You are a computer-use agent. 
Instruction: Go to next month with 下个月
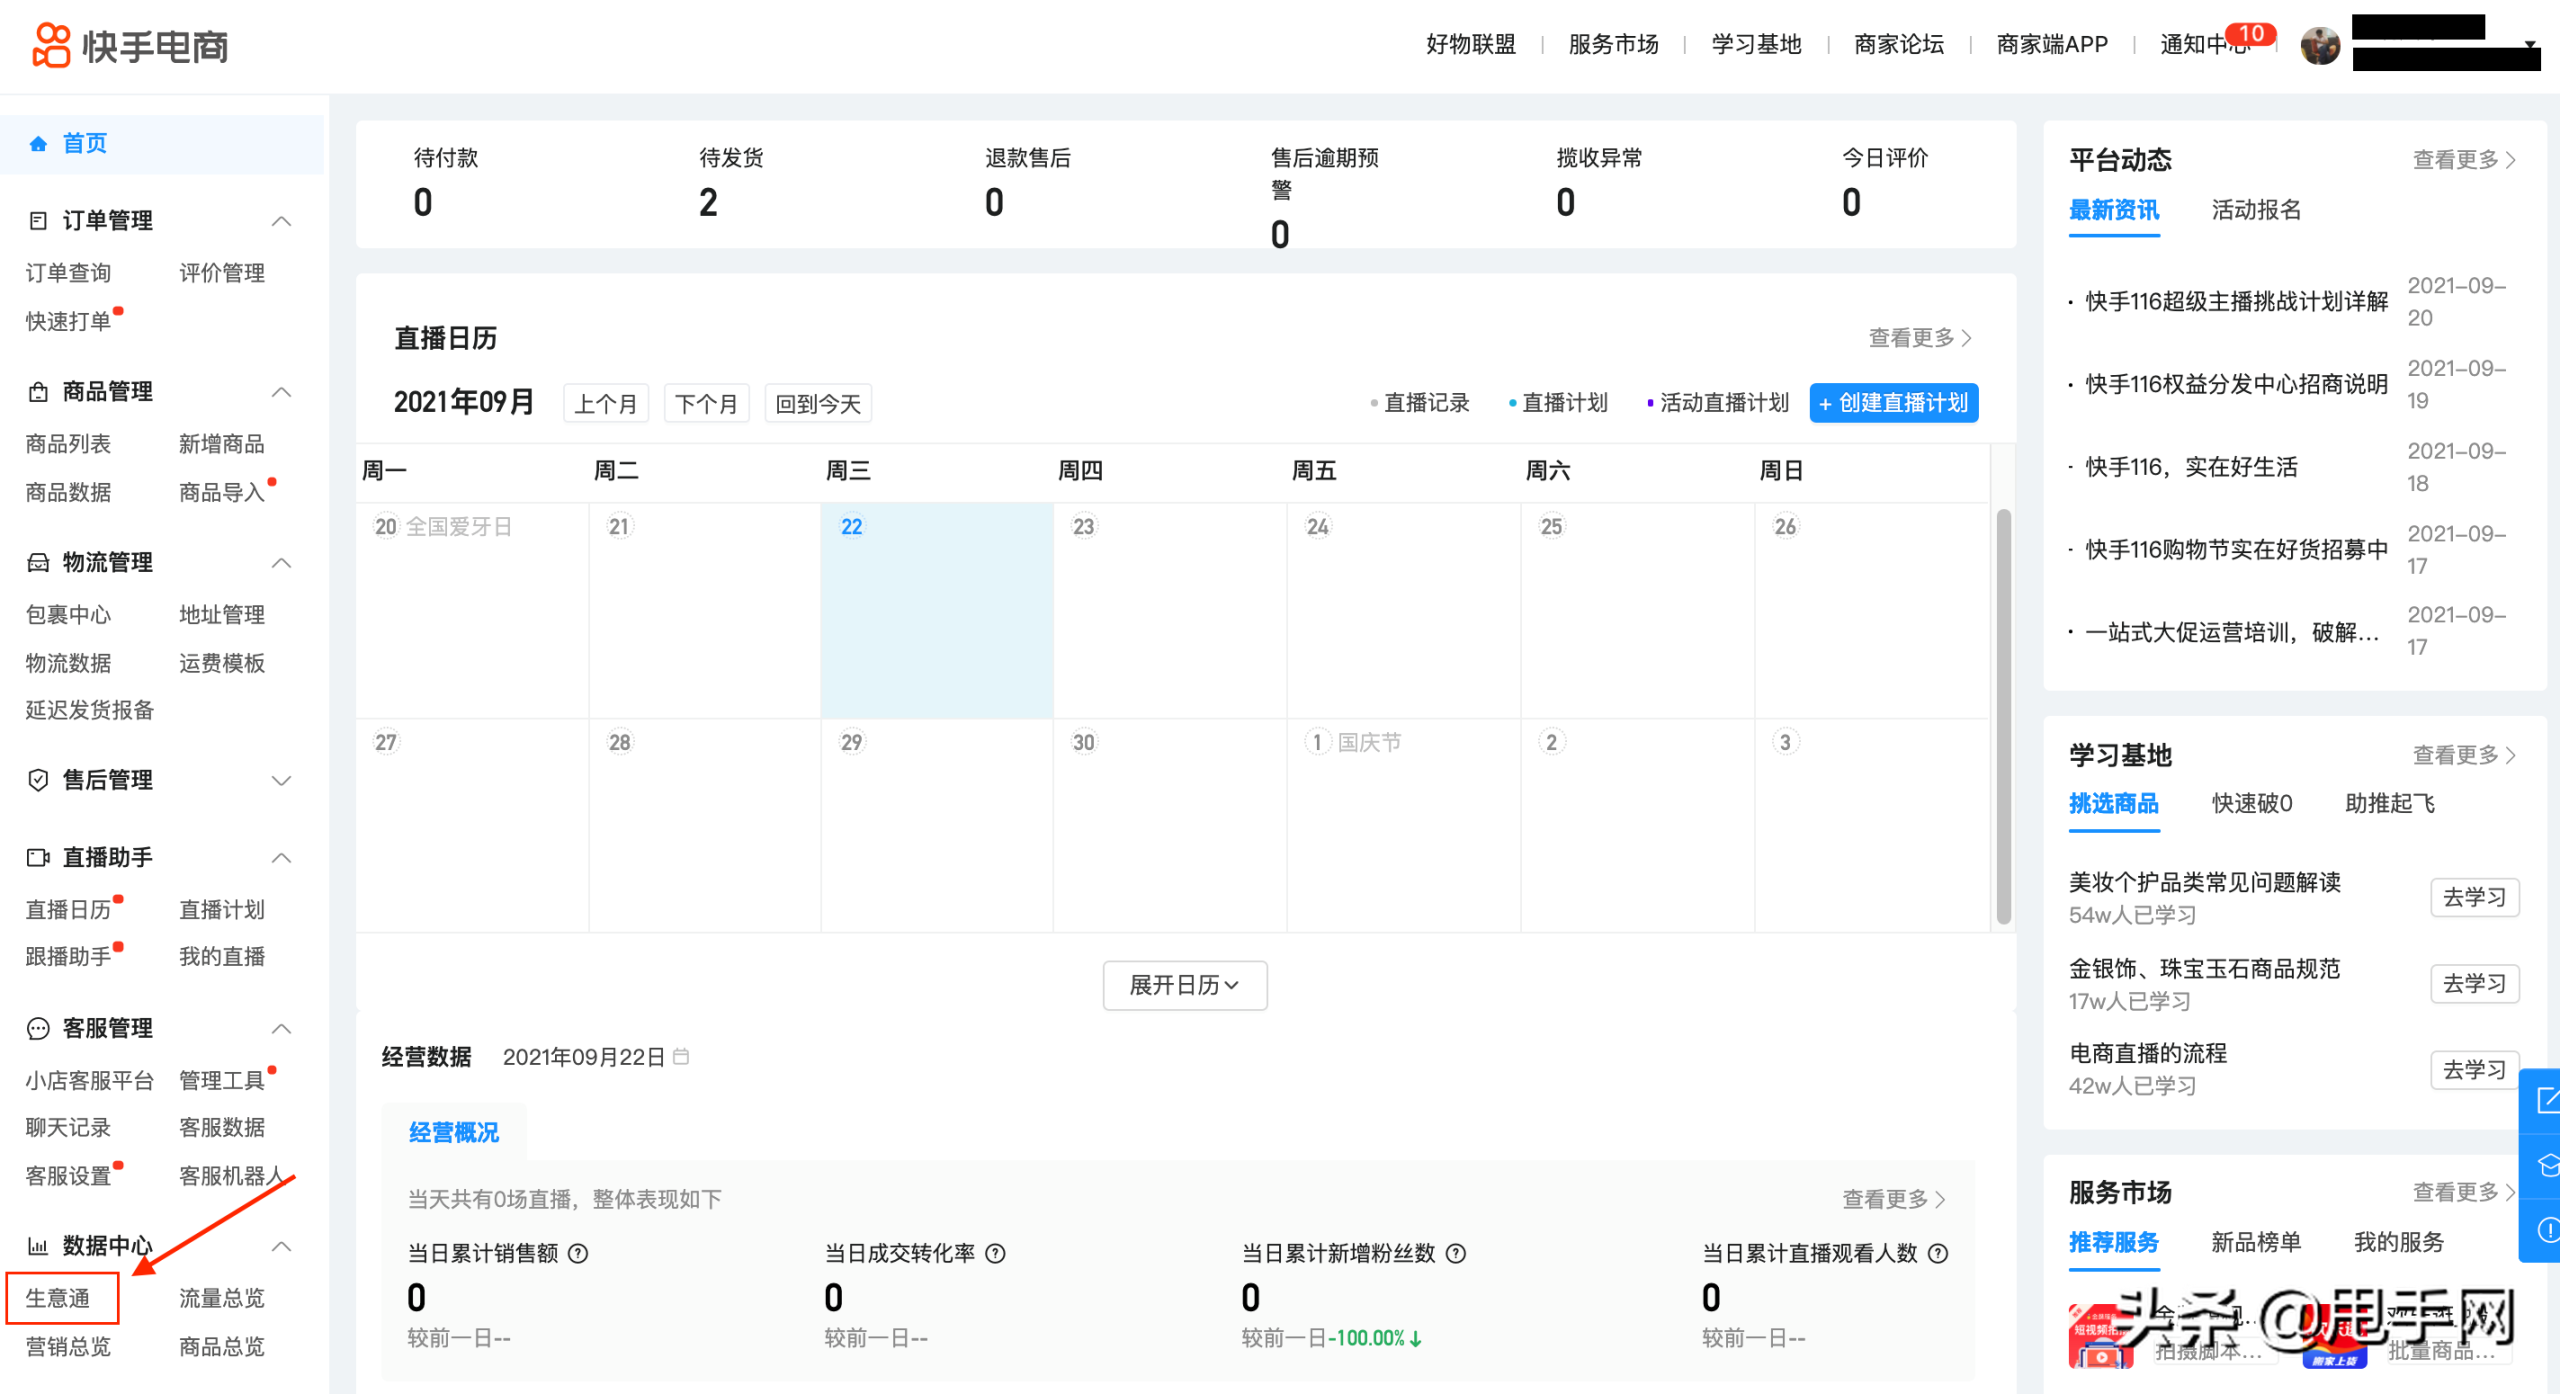click(x=706, y=403)
